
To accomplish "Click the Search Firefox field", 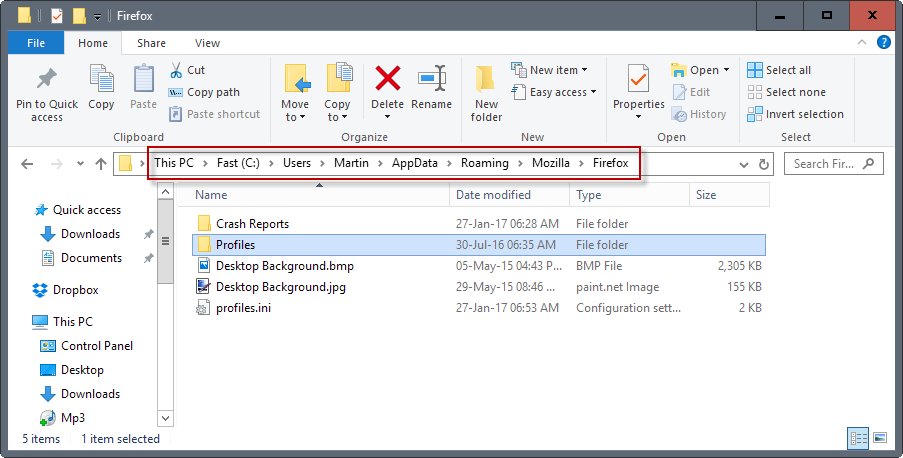I will pyautogui.click(x=833, y=164).
